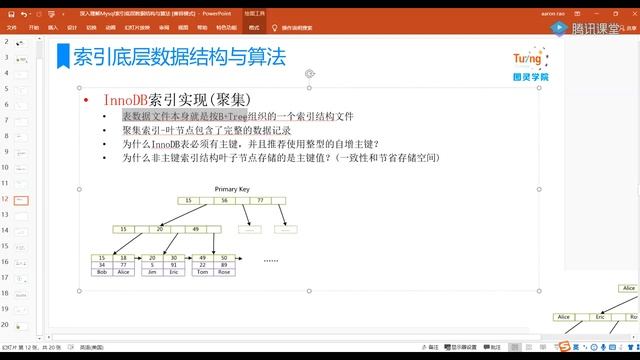Click bullet text 聚集索引-叶节点包含了完整的数据记录
Image resolution: width=640 pixels, height=360 pixels.
(207, 131)
